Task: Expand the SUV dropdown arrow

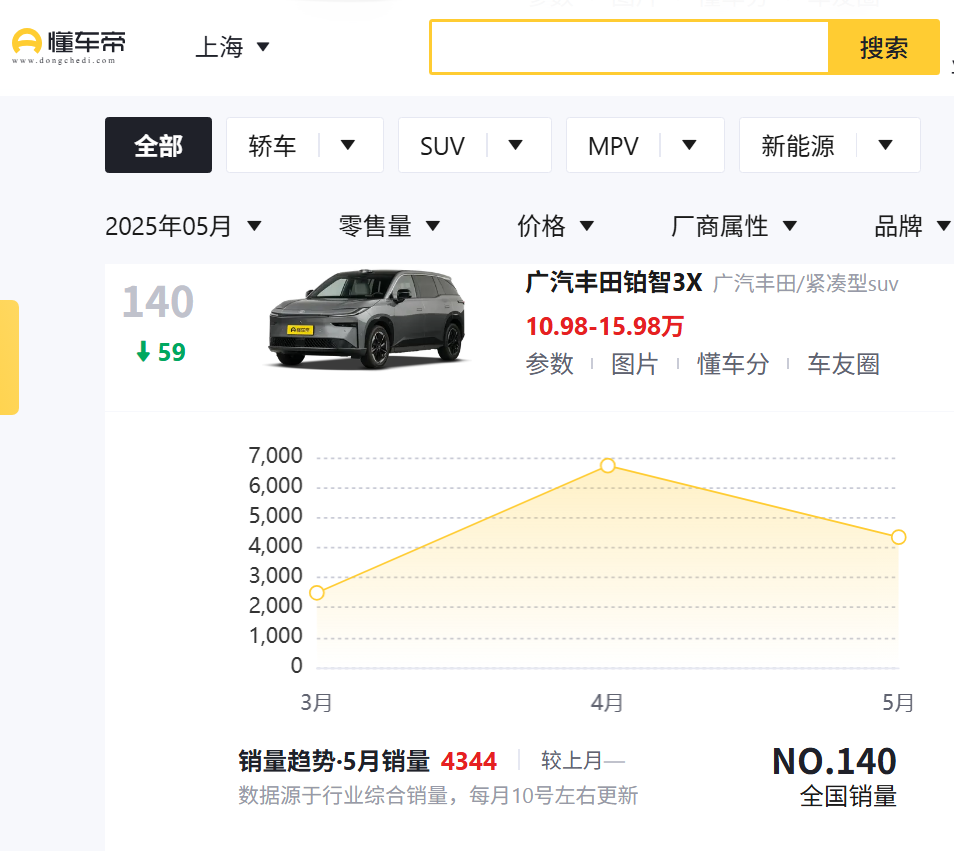Action: click(515, 145)
